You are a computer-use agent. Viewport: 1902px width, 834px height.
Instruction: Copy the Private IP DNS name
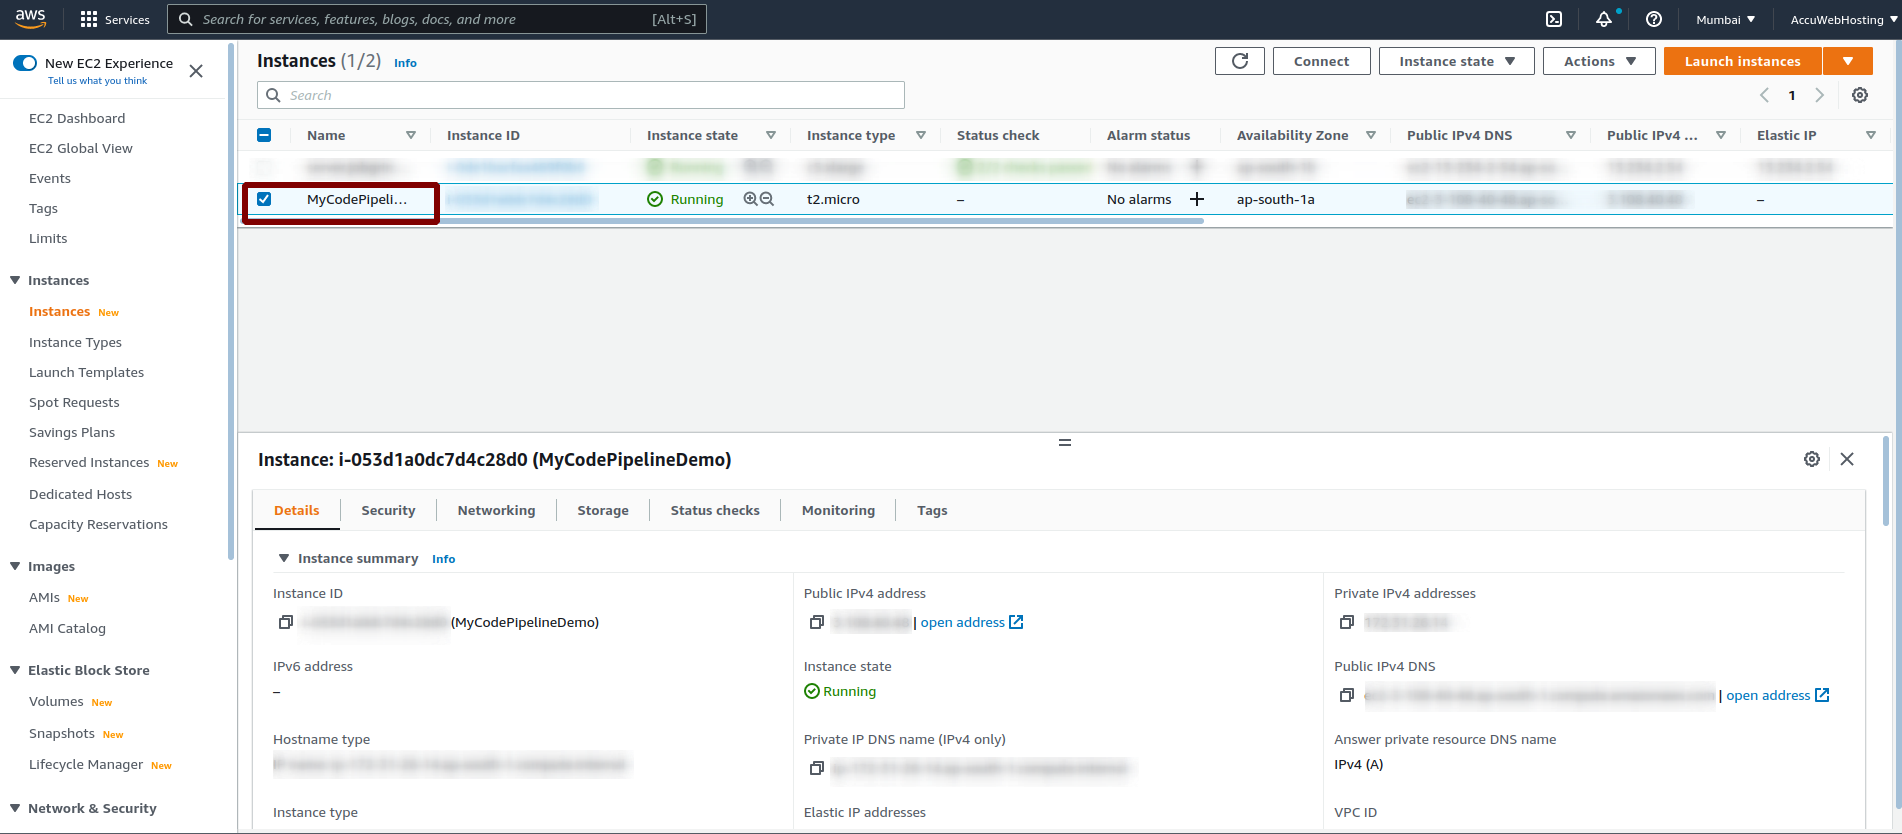coord(817,768)
